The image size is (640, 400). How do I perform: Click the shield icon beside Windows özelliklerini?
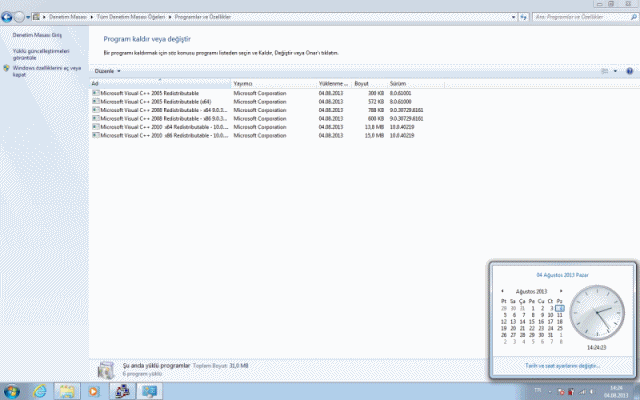tap(6, 68)
